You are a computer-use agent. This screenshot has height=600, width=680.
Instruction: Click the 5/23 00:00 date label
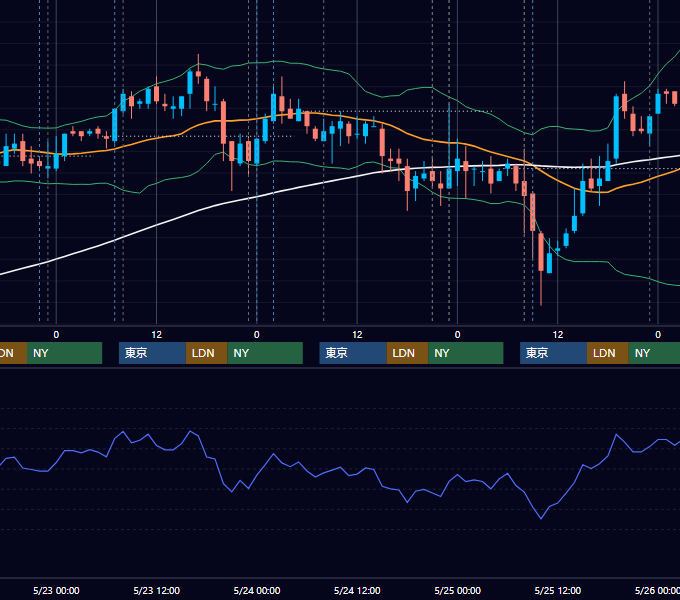(56, 590)
